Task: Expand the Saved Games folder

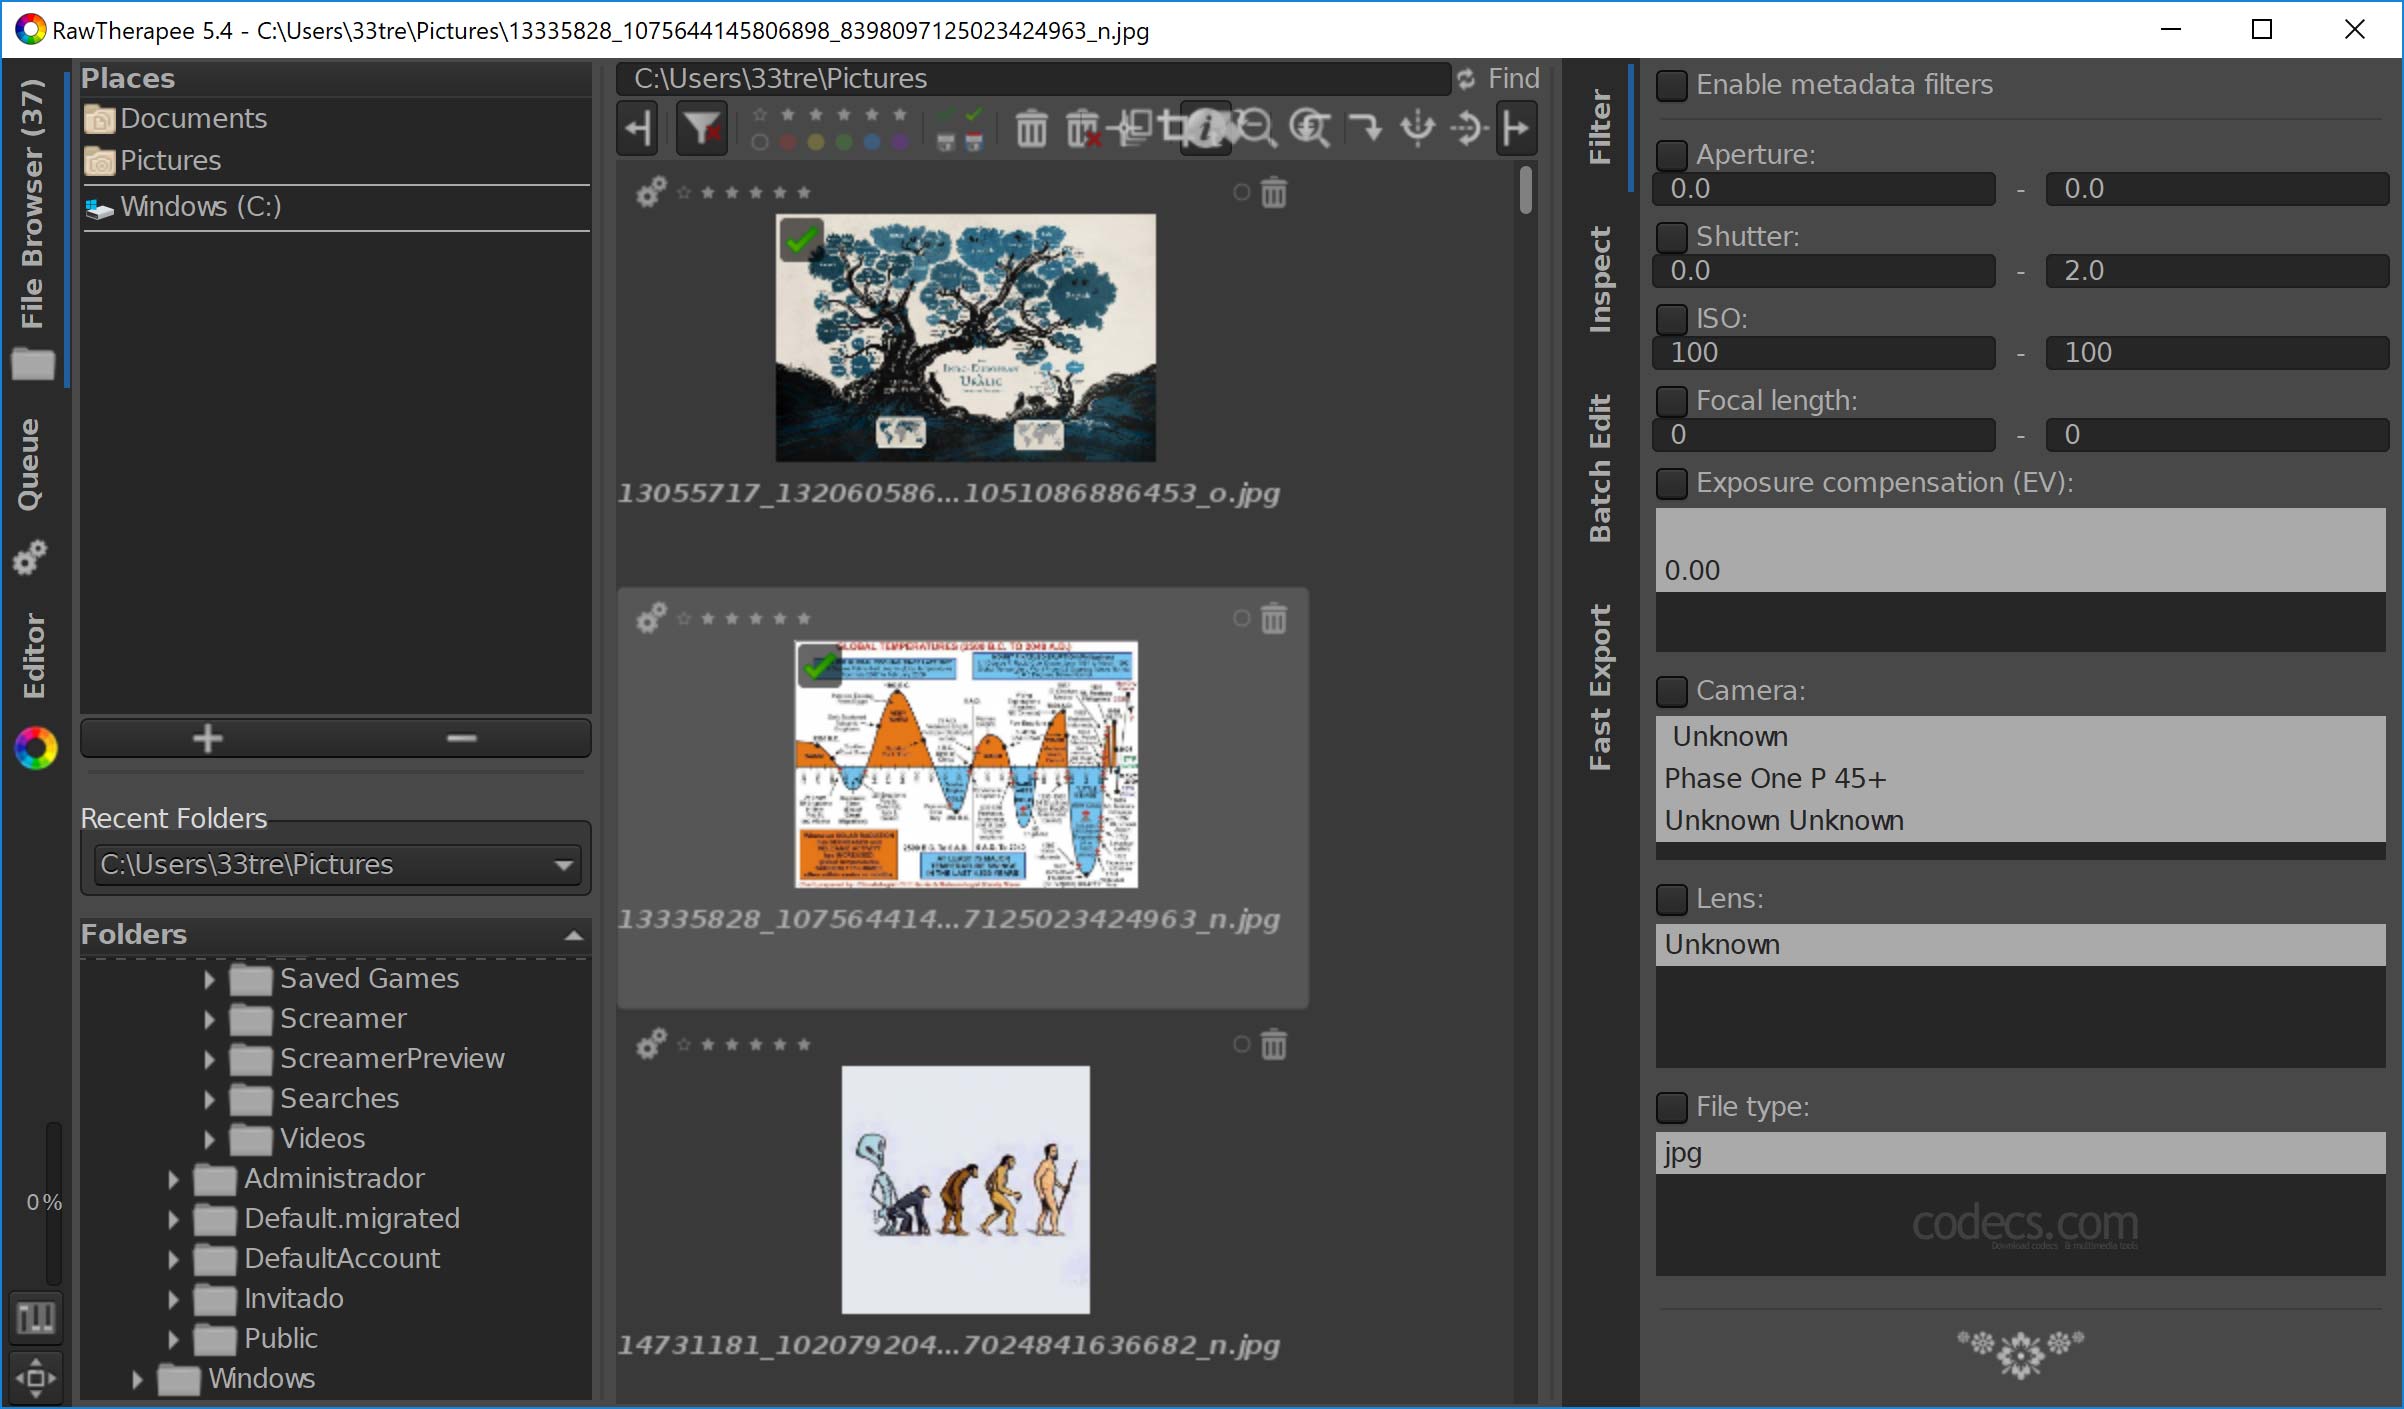Action: coord(209,979)
